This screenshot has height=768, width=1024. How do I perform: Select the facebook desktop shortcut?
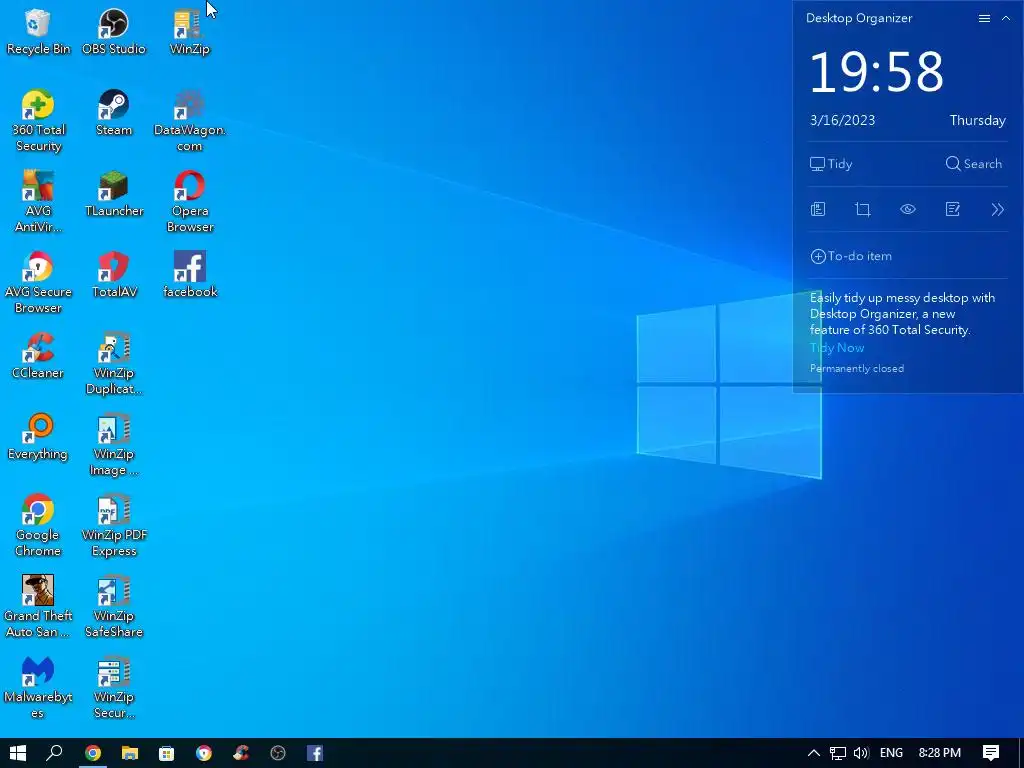point(189,275)
